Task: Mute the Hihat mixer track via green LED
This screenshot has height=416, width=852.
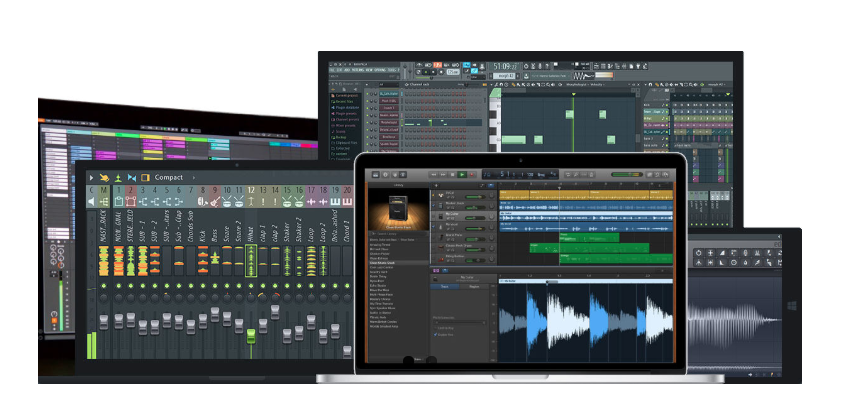Action: point(250,286)
